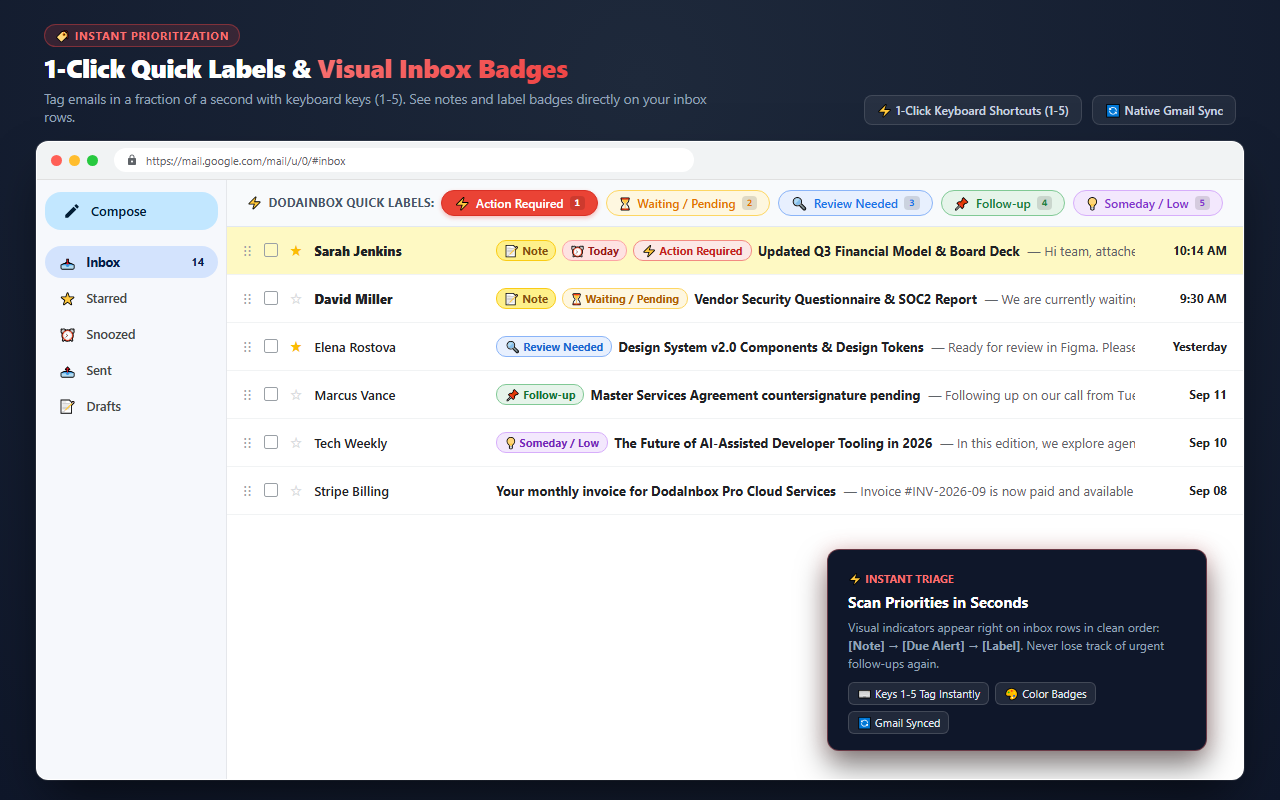Unstar the Elena Rostova email

[296, 347]
